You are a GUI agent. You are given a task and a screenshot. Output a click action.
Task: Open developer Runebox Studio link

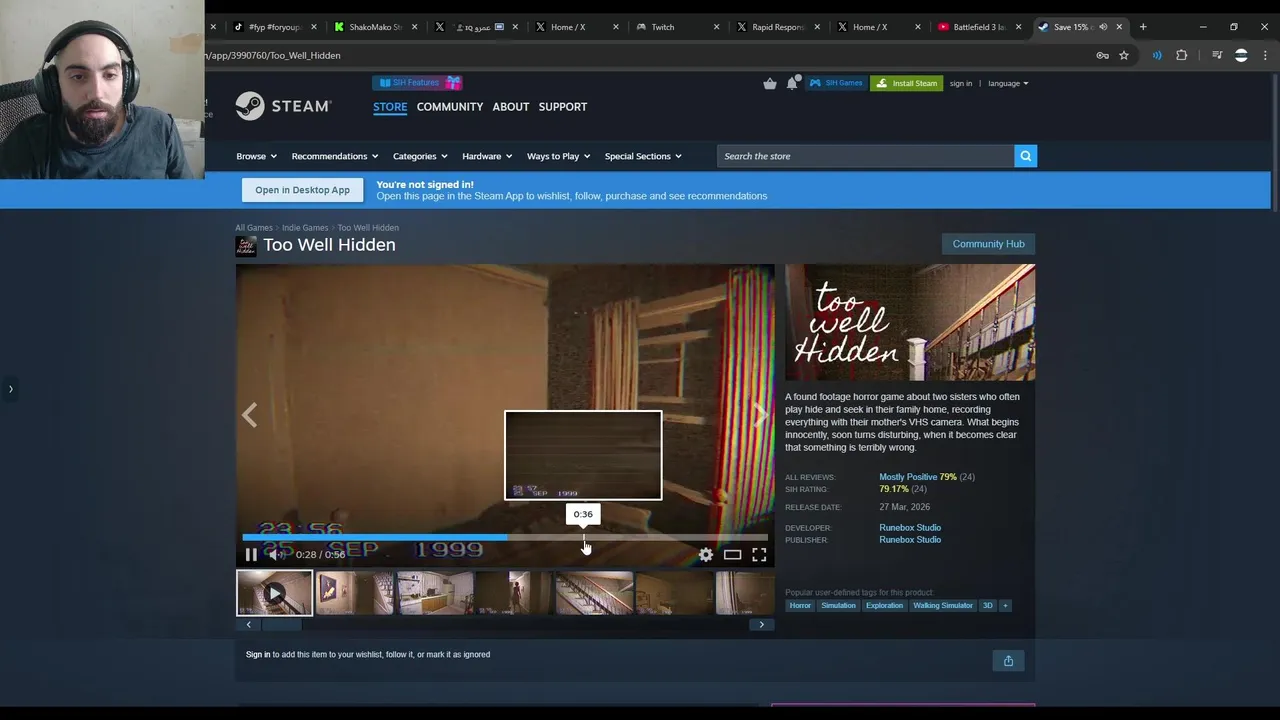click(x=910, y=528)
